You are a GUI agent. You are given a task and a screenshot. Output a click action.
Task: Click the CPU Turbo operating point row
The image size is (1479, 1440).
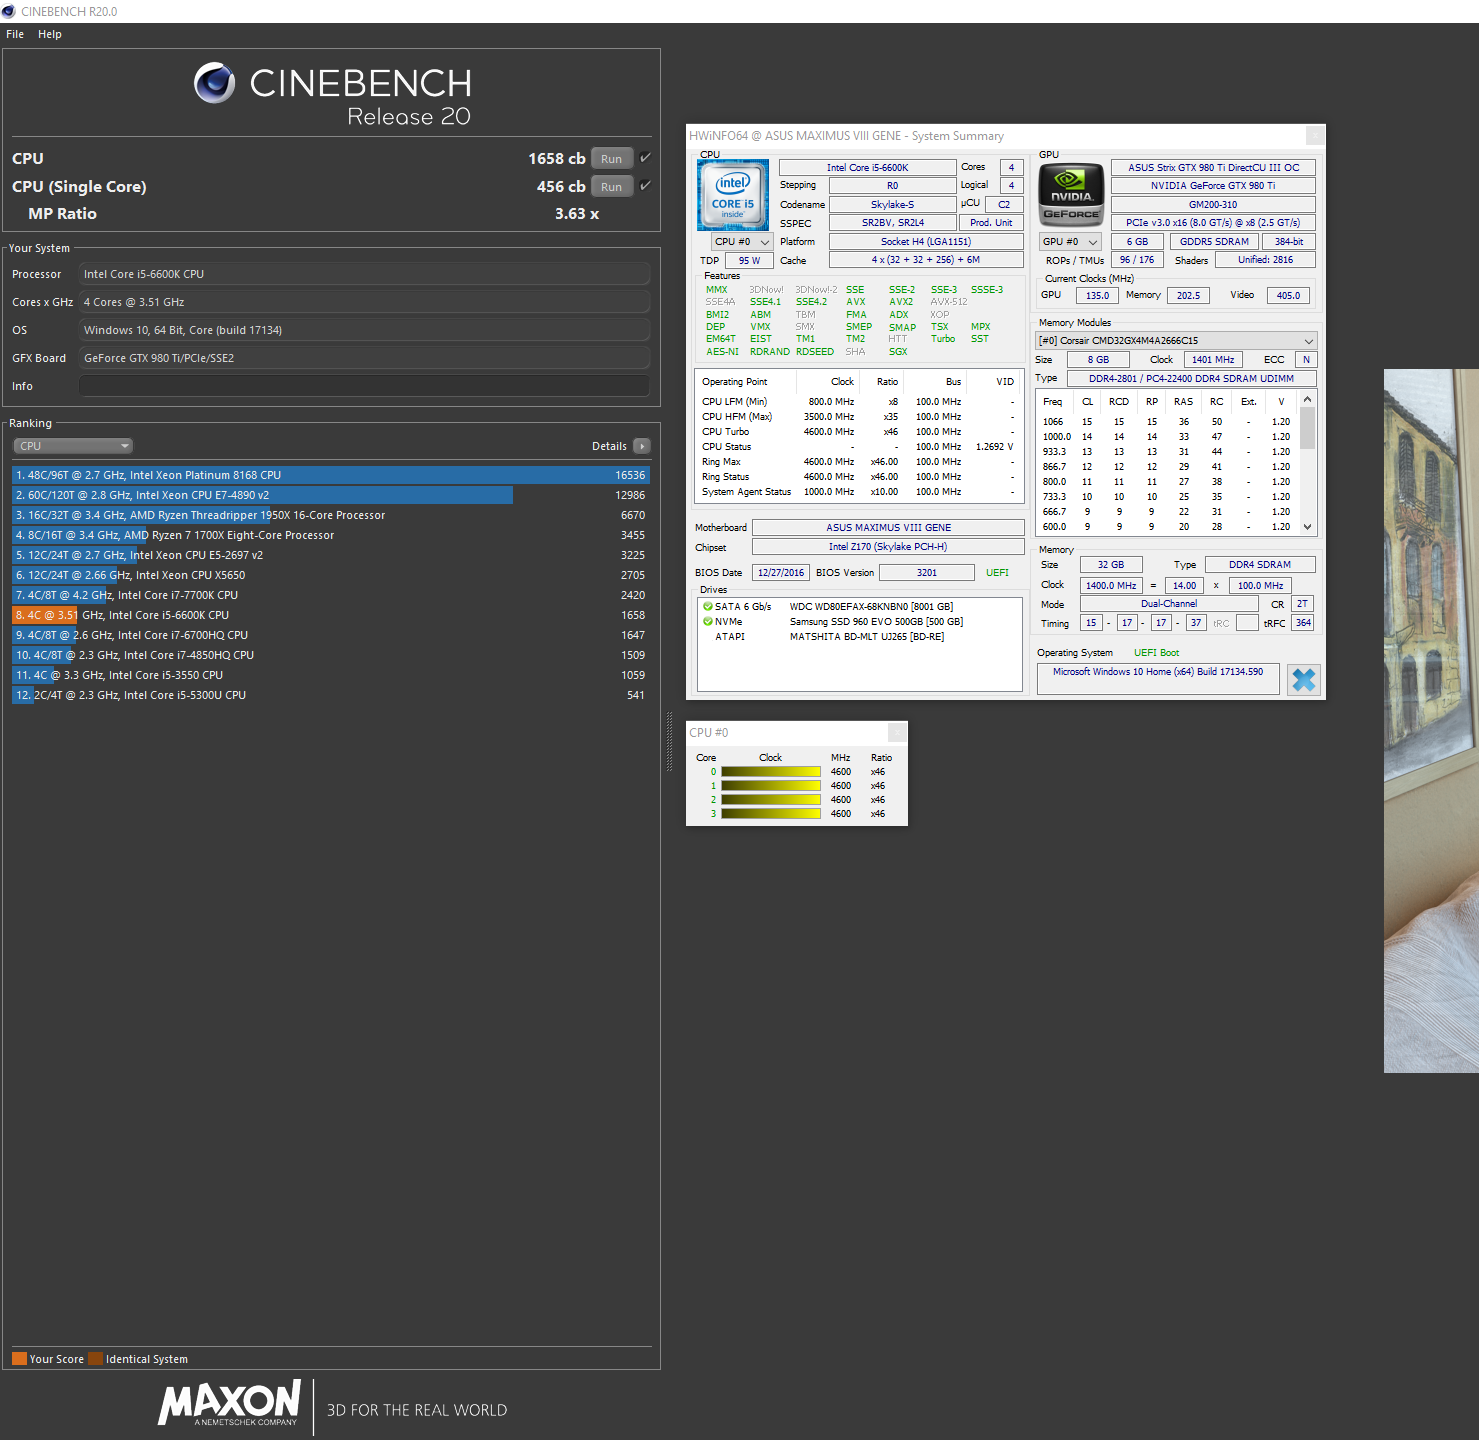point(858,432)
